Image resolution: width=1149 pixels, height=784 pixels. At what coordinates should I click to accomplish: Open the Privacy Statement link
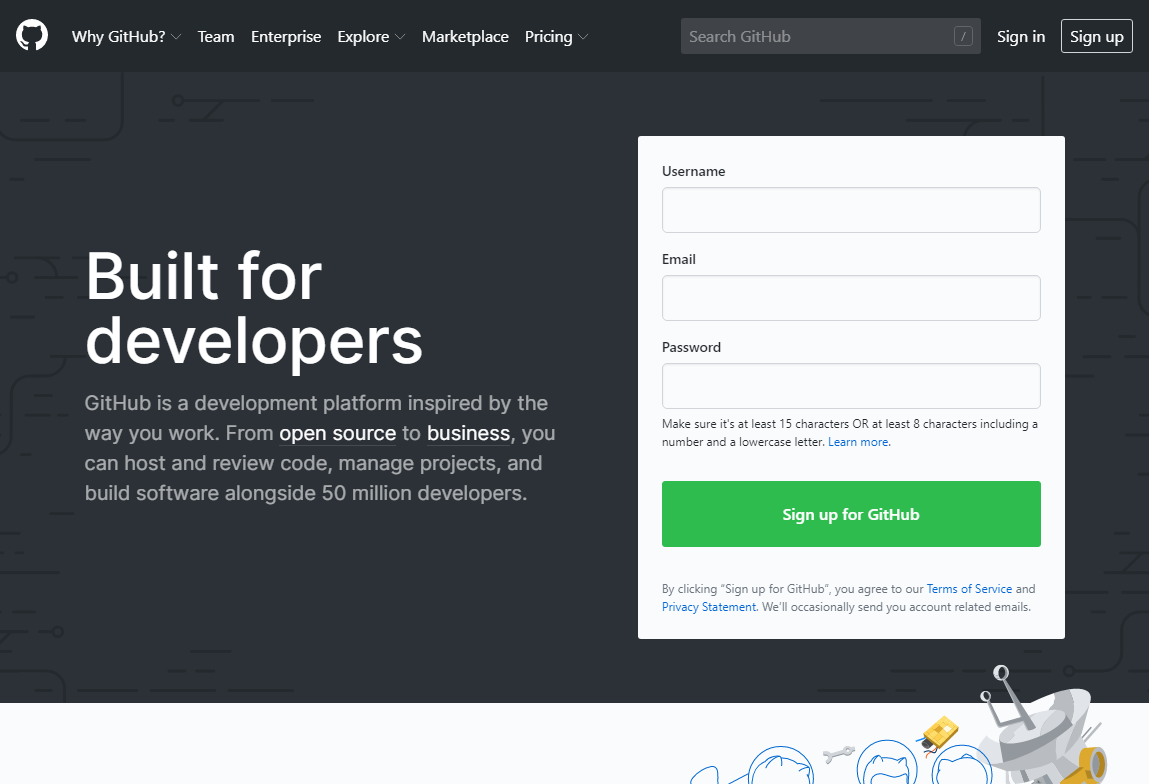(709, 607)
